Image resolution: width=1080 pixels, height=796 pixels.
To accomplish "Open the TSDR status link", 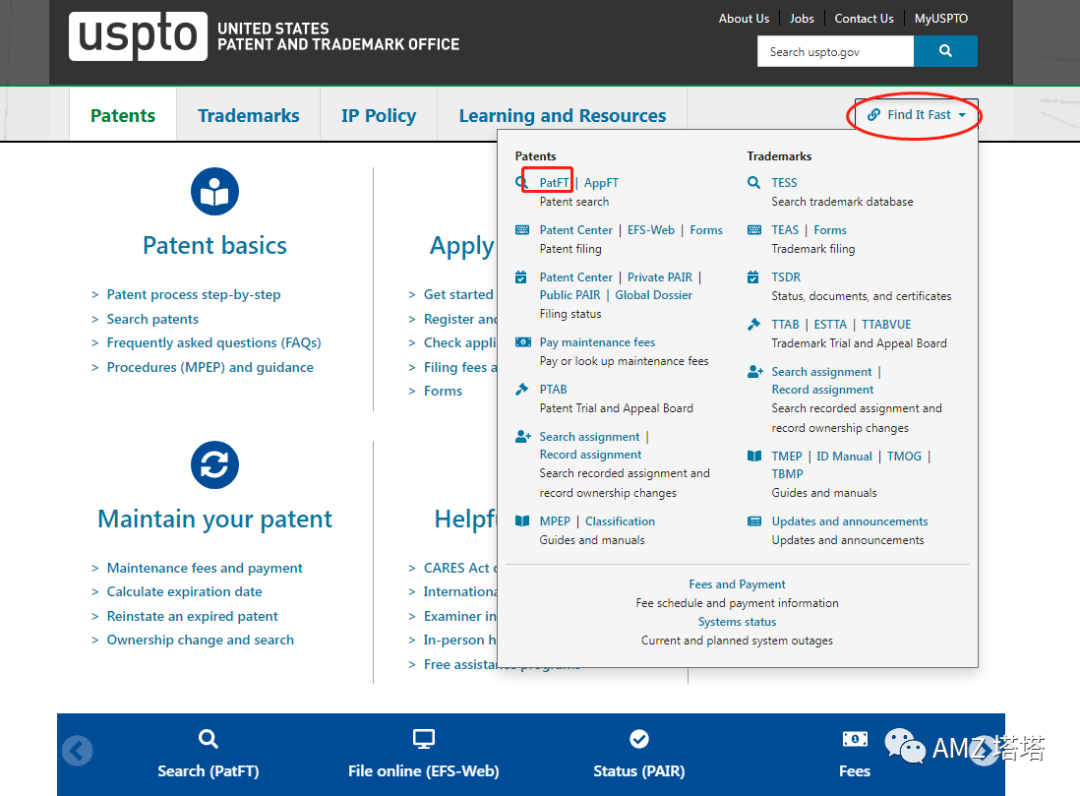I will pyautogui.click(x=786, y=277).
